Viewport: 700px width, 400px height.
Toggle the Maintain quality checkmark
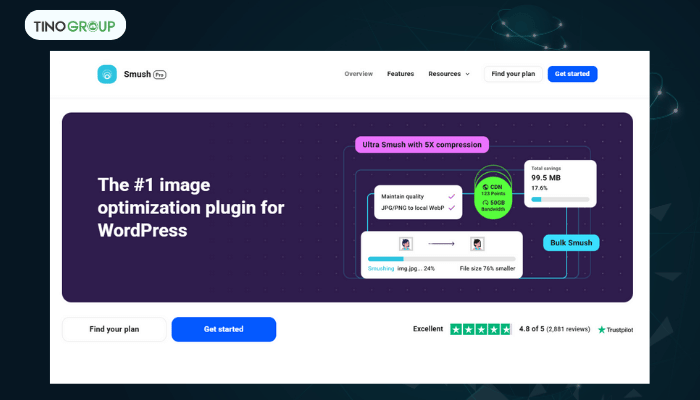[451, 196]
